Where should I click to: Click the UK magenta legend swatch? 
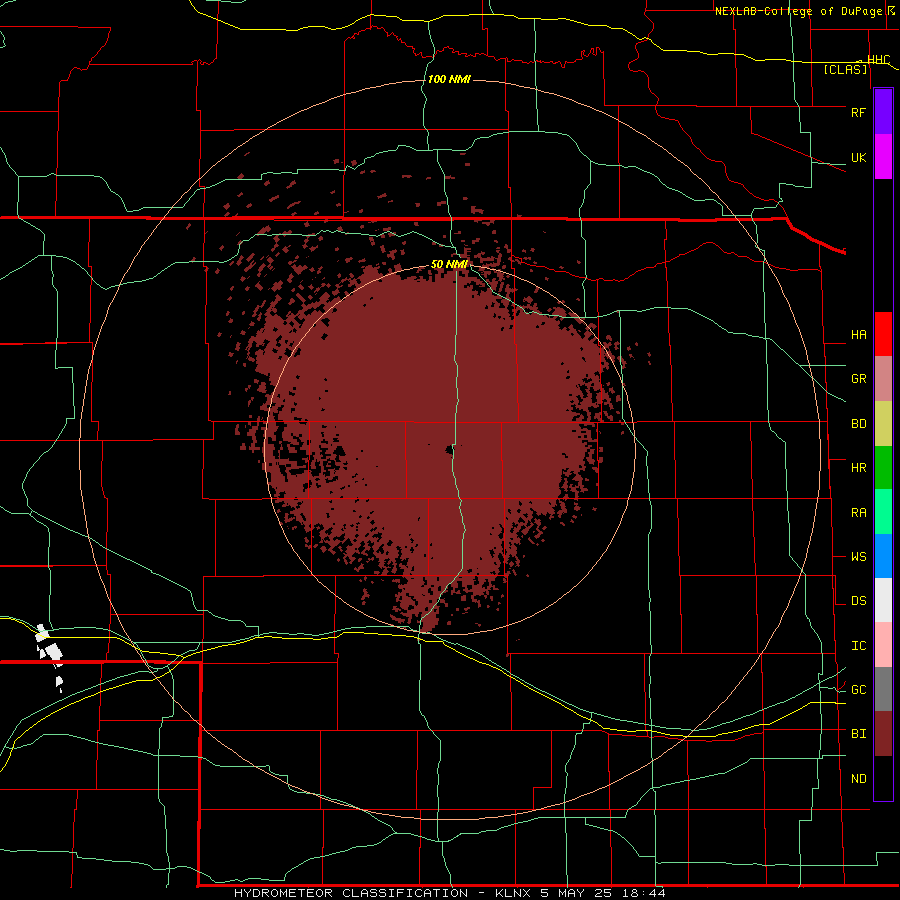click(883, 157)
